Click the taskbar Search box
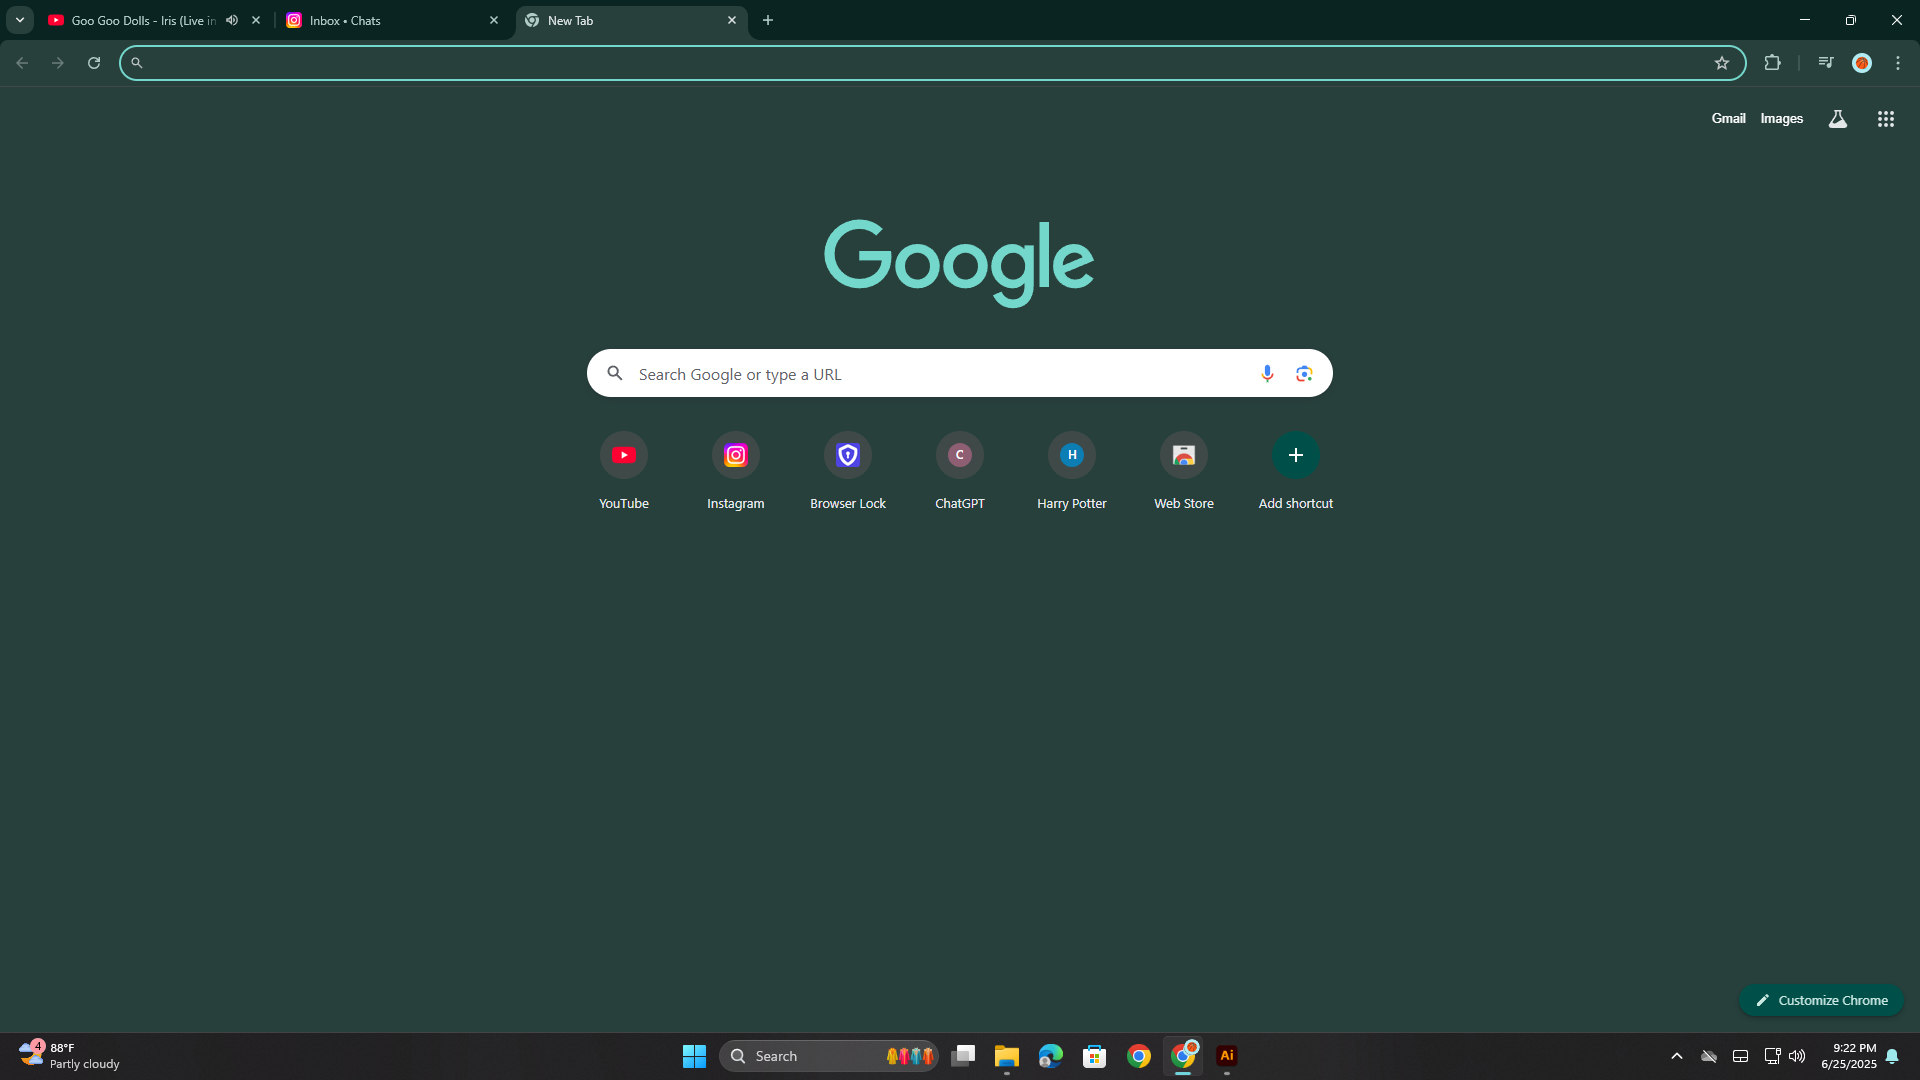Viewport: 1920px width, 1080px height. (828, 1056)
